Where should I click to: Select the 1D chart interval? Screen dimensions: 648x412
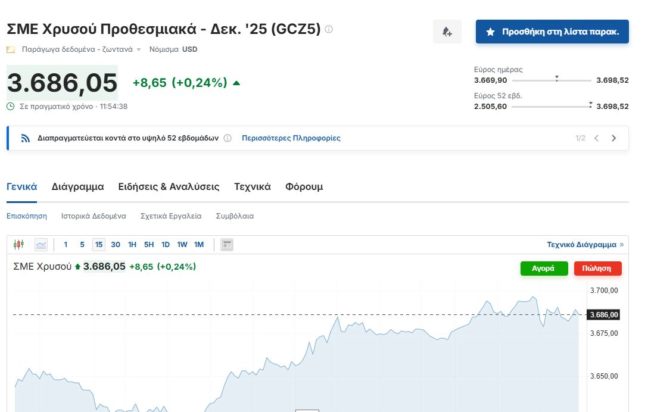point(165,244)
